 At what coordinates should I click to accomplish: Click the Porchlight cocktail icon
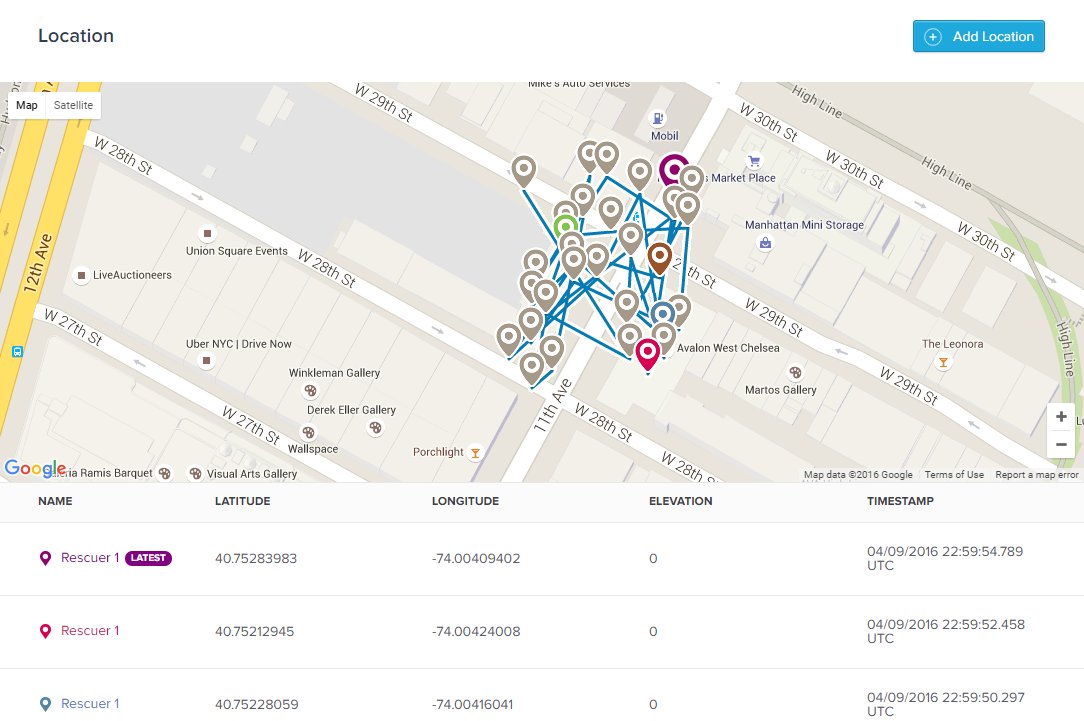click(x=475, y=453)
